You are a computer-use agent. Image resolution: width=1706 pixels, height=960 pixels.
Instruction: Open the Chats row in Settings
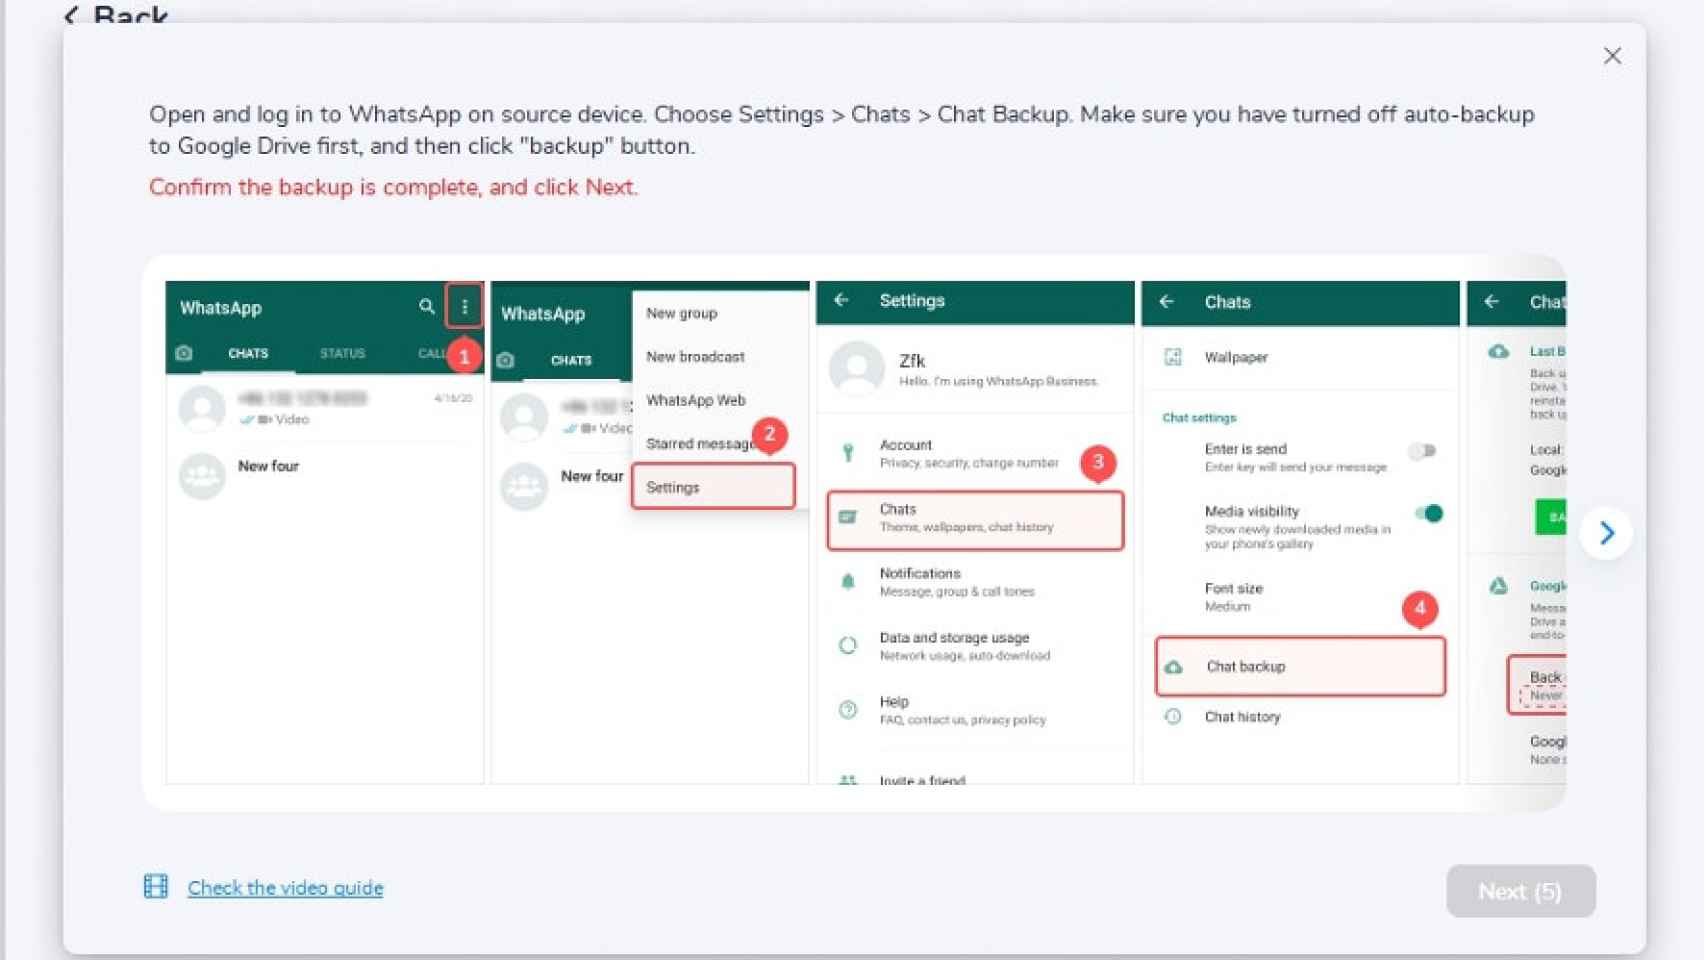(975, 520)
